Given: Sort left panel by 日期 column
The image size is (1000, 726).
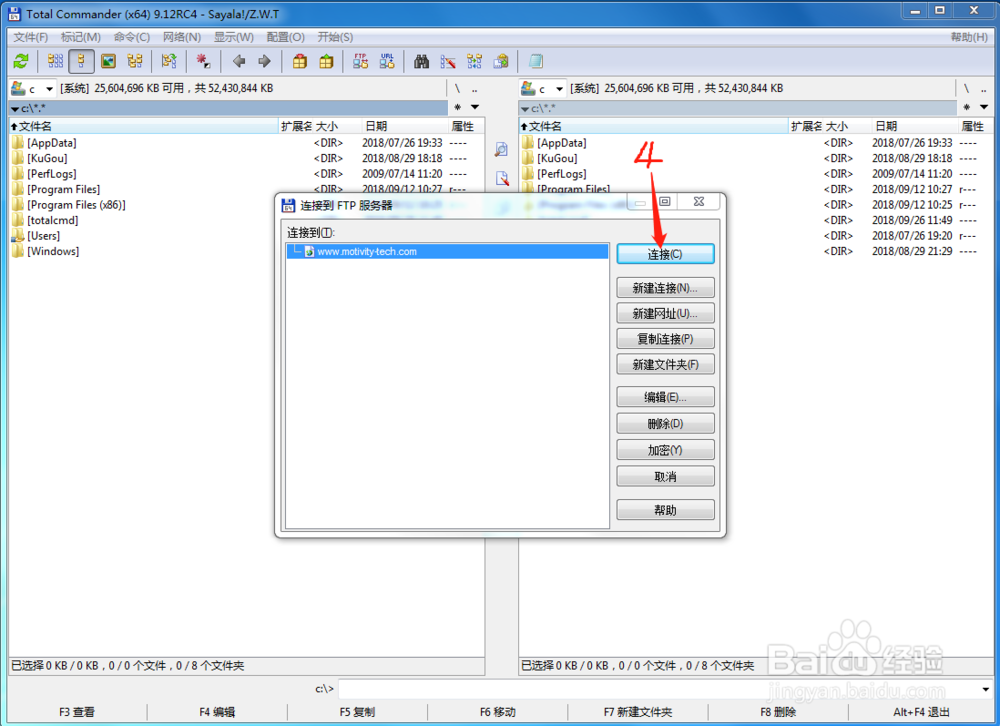Looking at the screenshot, I should [x=405, y=126].
